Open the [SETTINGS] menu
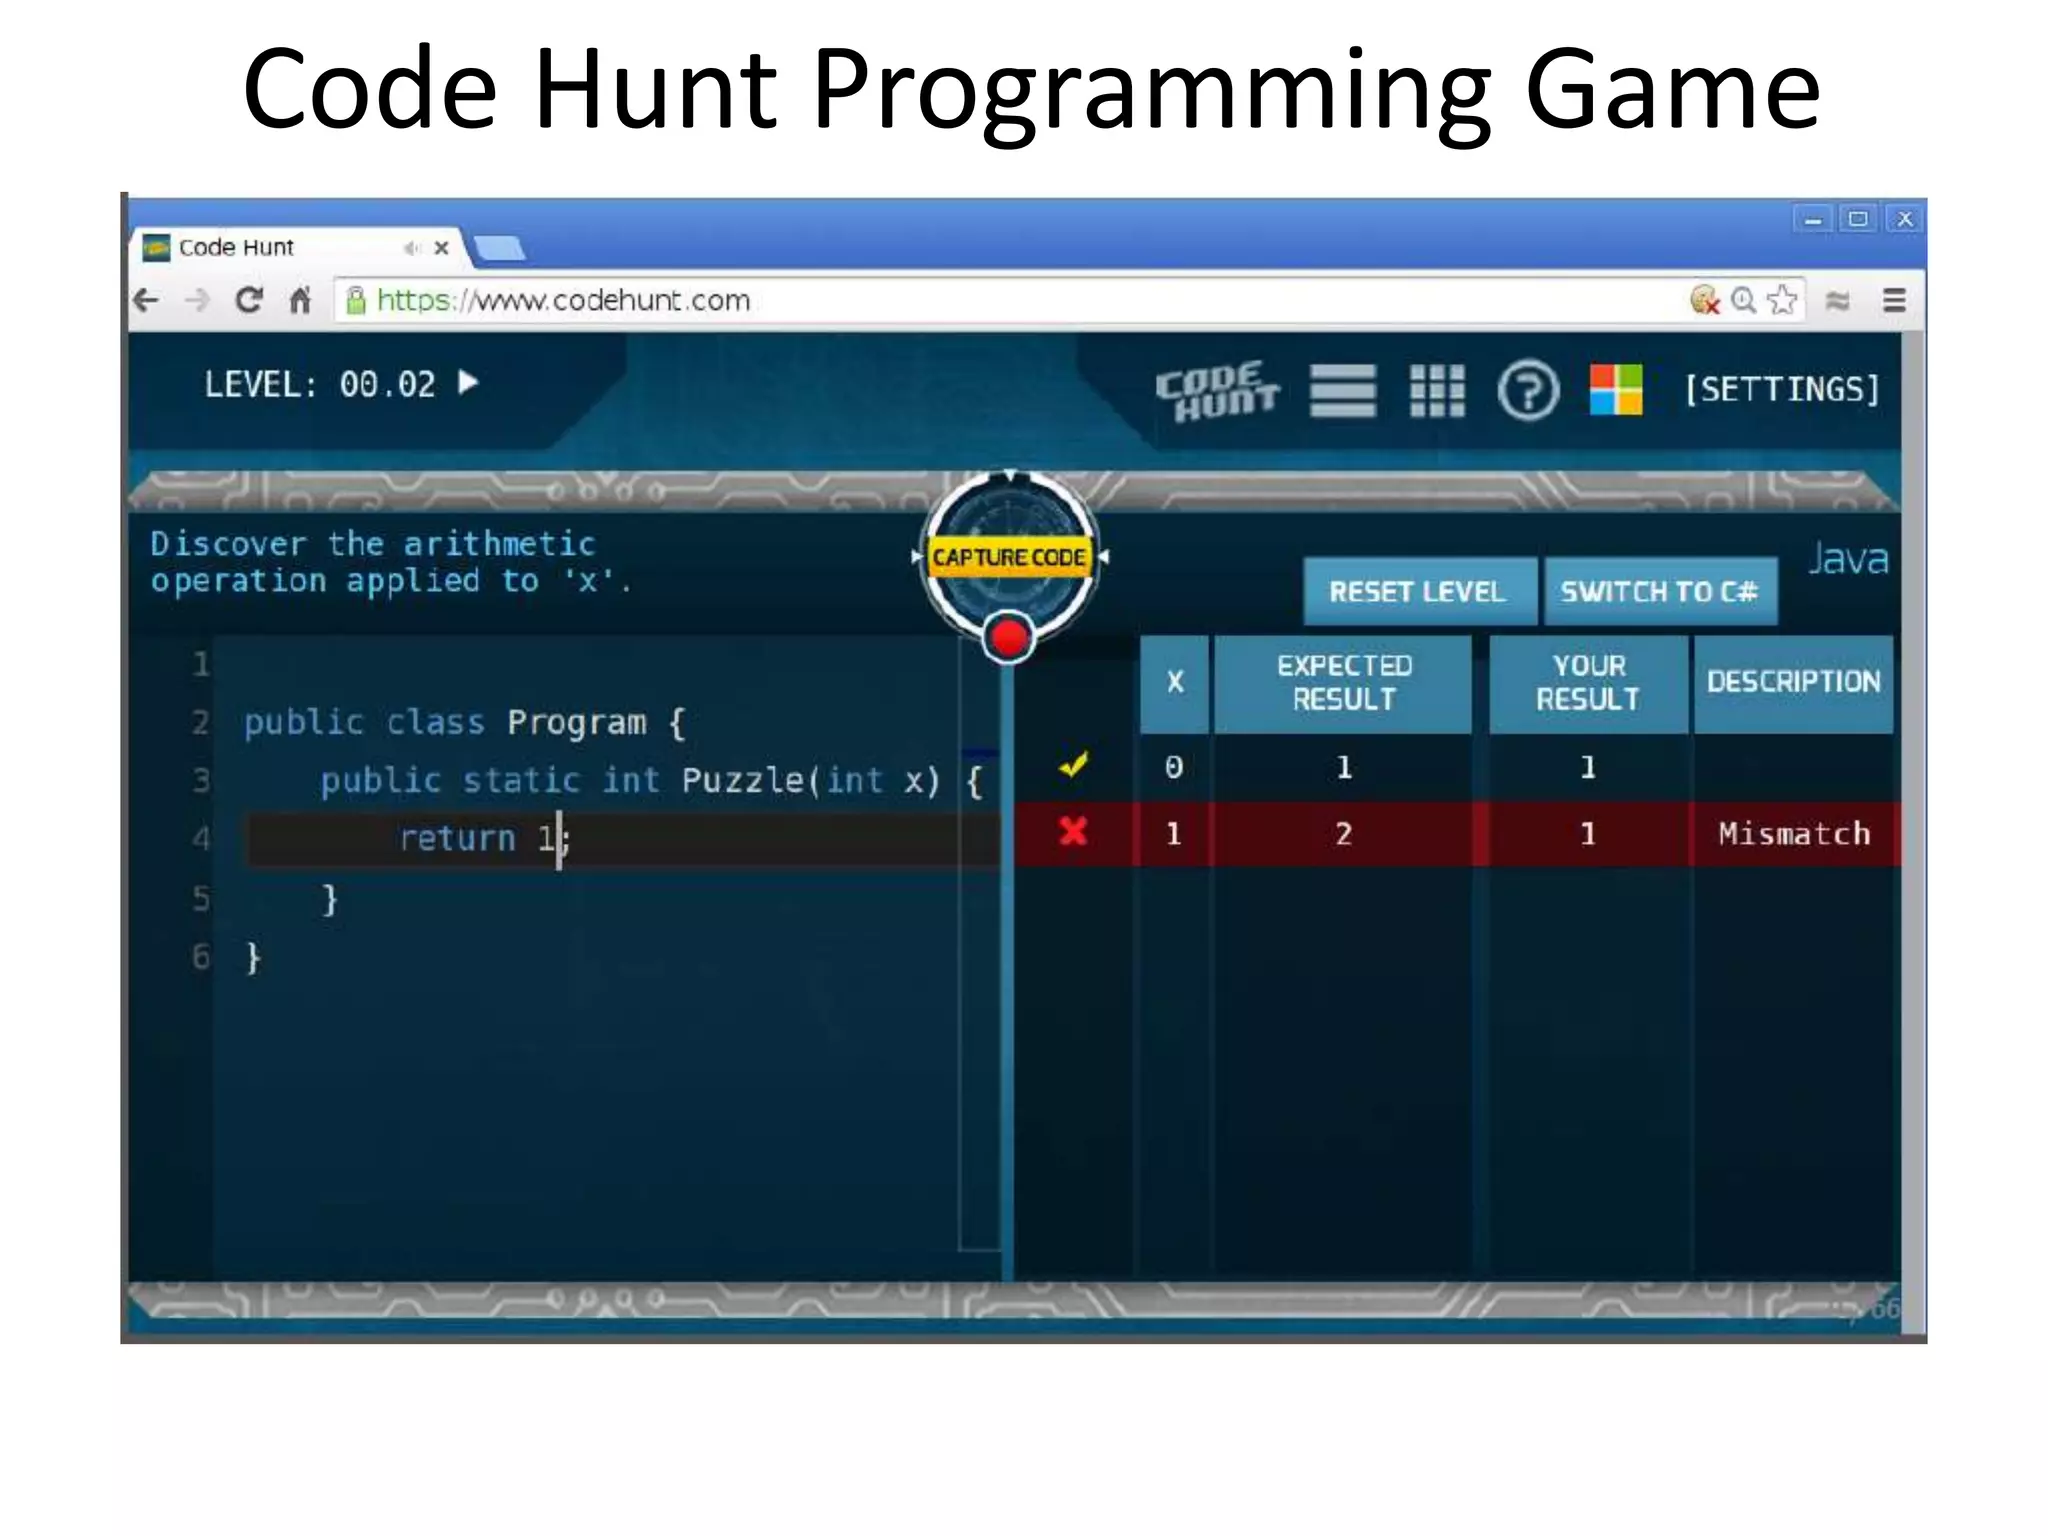 (x=1782, y=390)
